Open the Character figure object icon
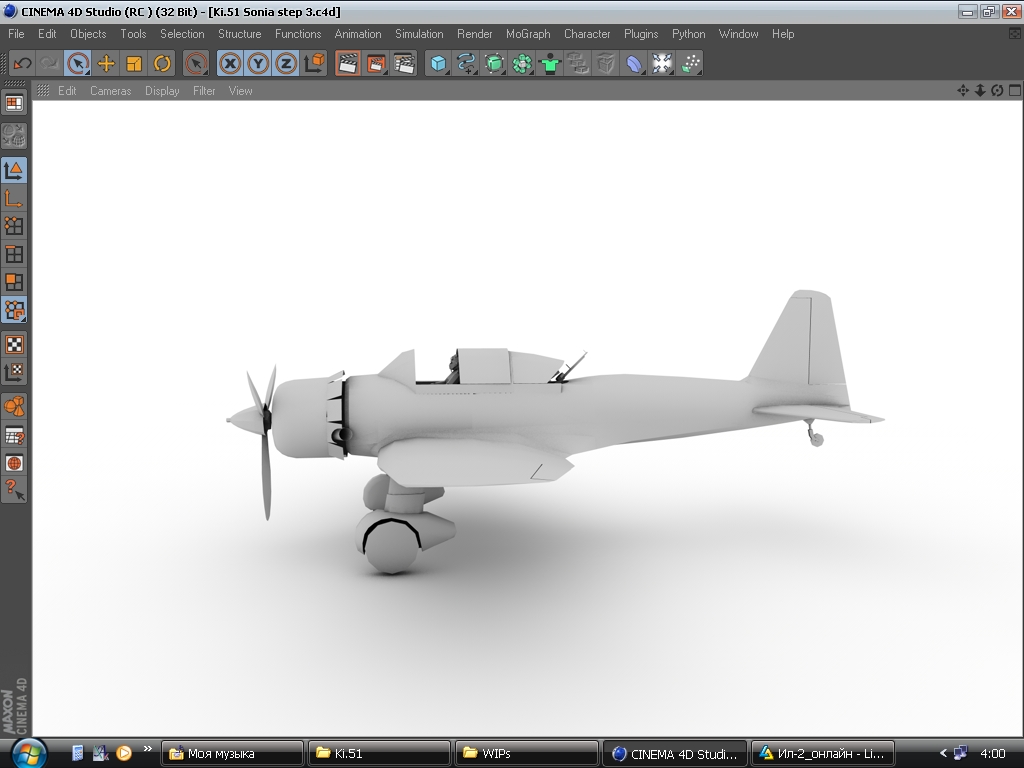Image resolution: width=1024 pixels, height=768 pixels. [x=550, y=64]
